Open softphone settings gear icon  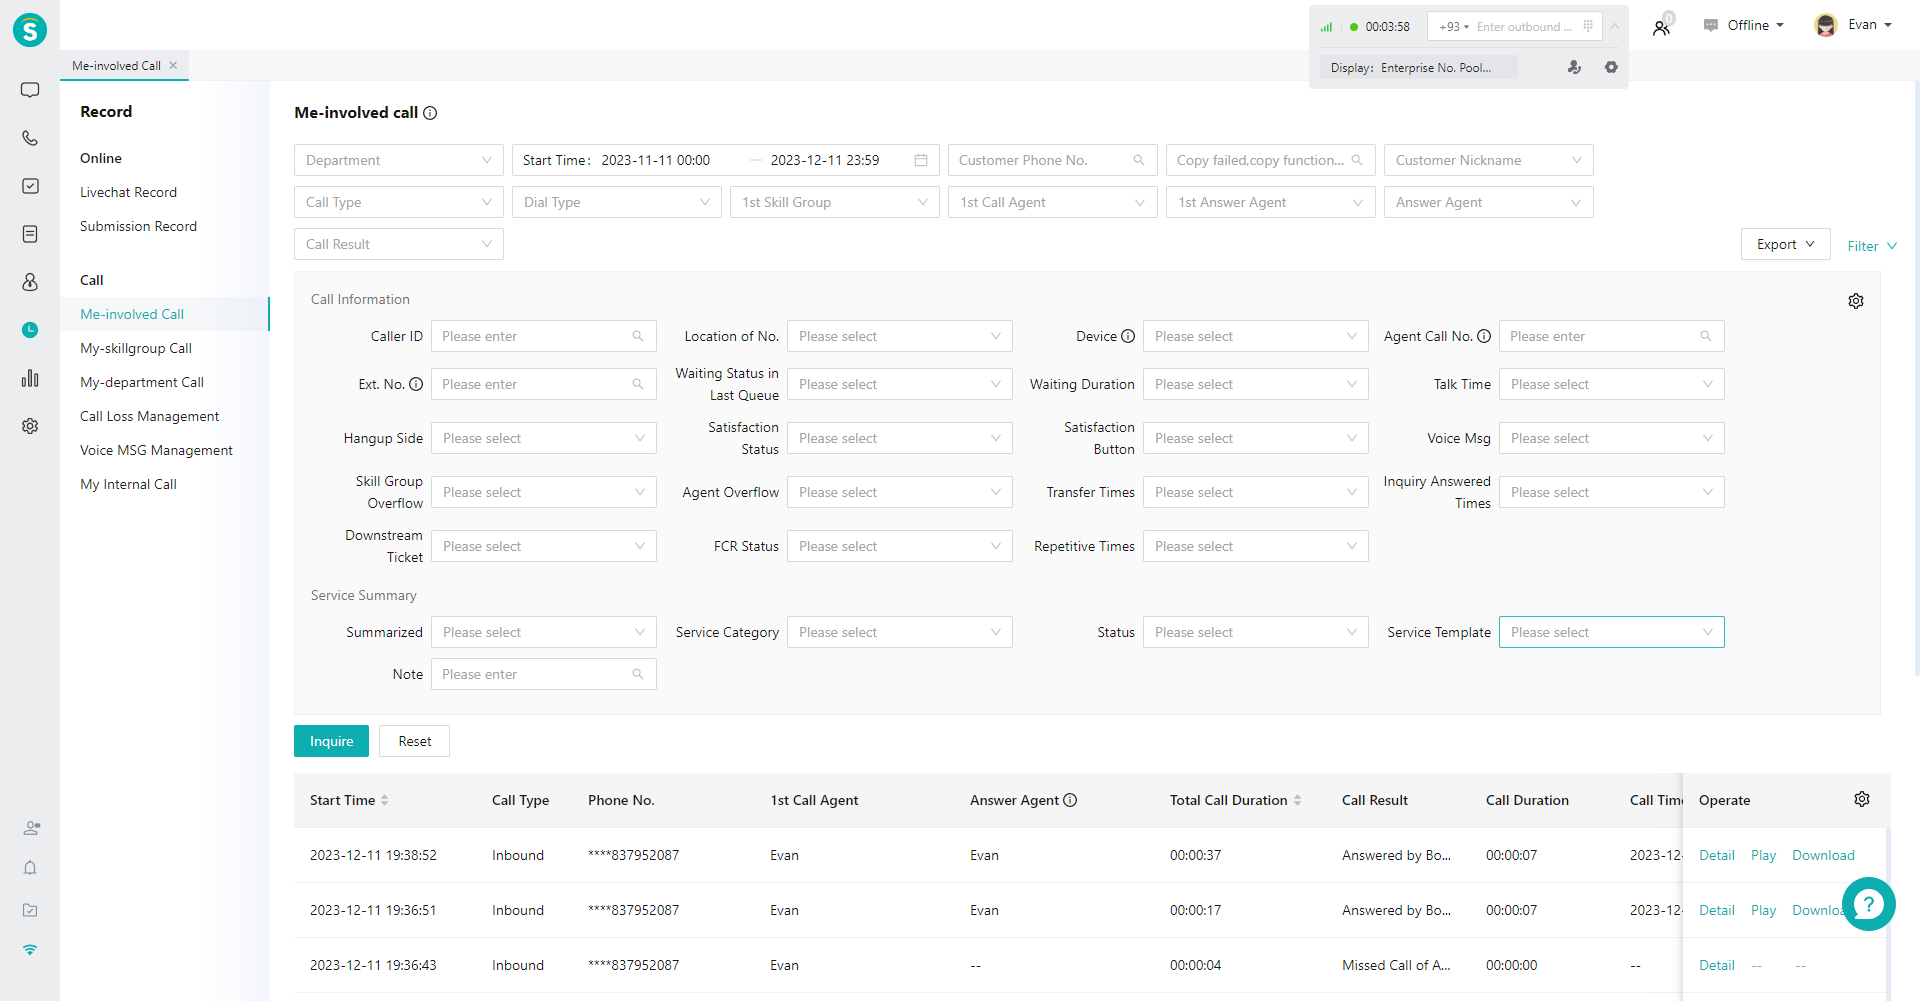[x=1611, y=67]
